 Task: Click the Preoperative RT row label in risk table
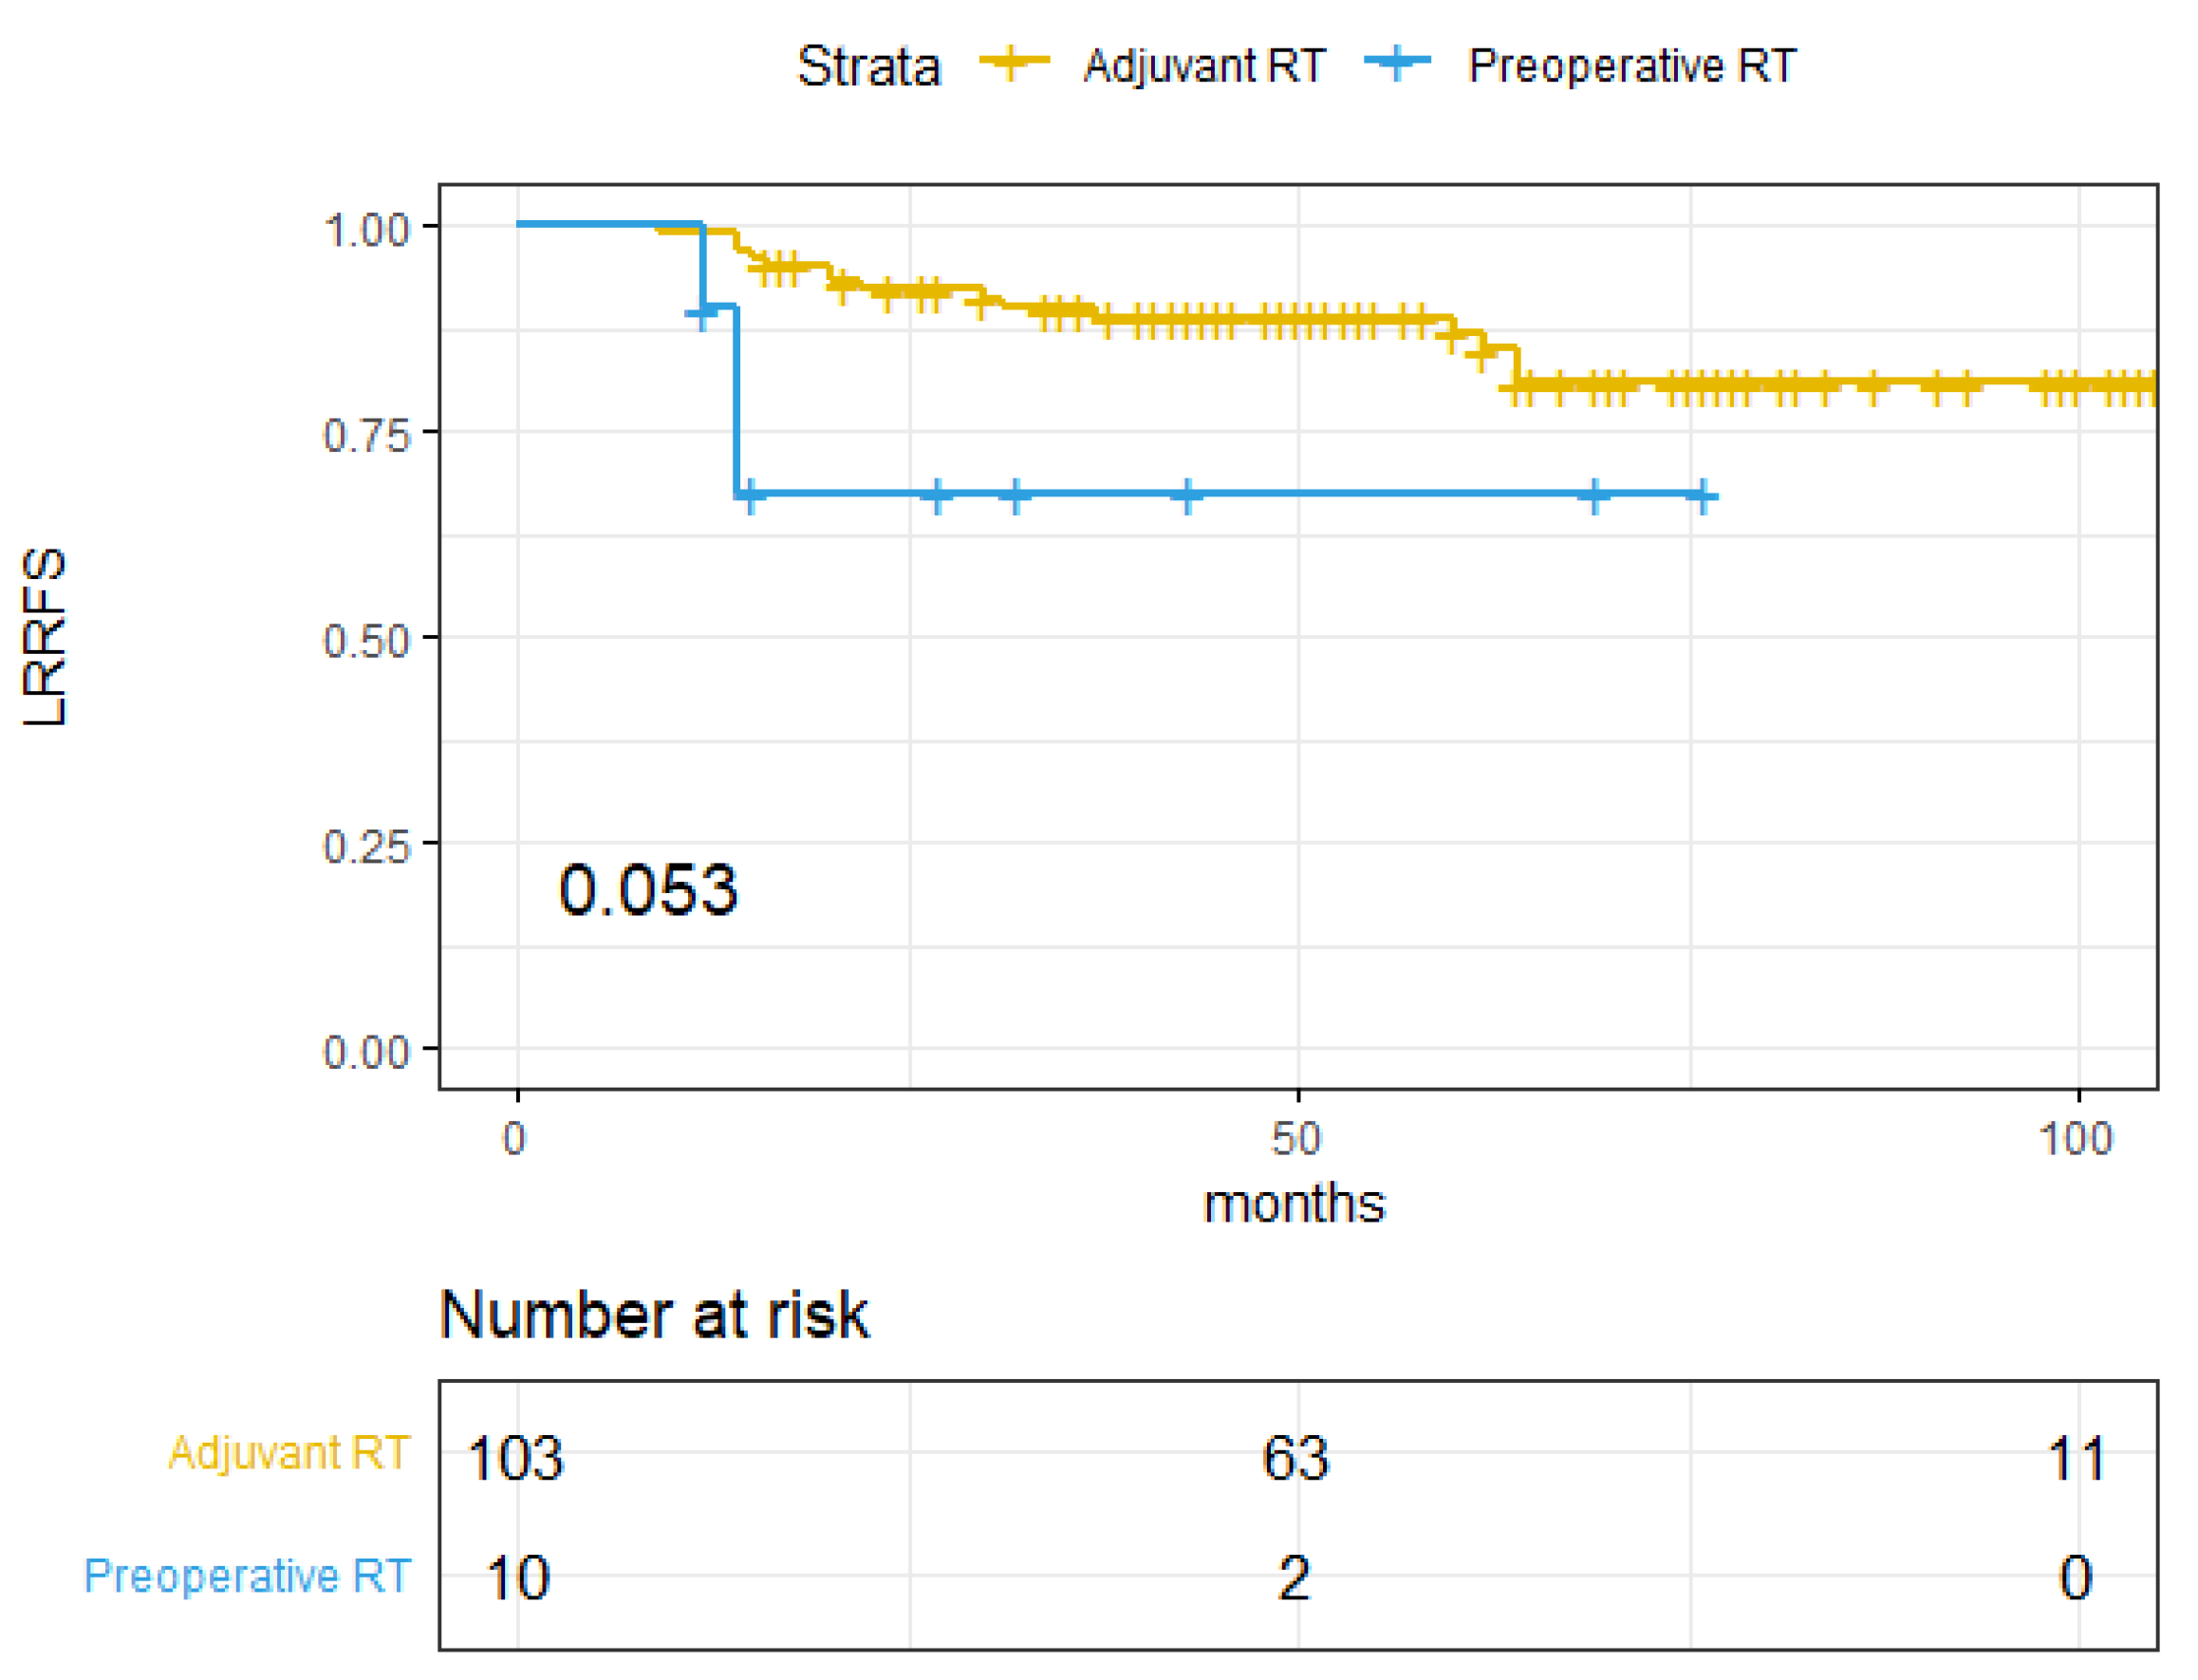[x=247, y=1575]
